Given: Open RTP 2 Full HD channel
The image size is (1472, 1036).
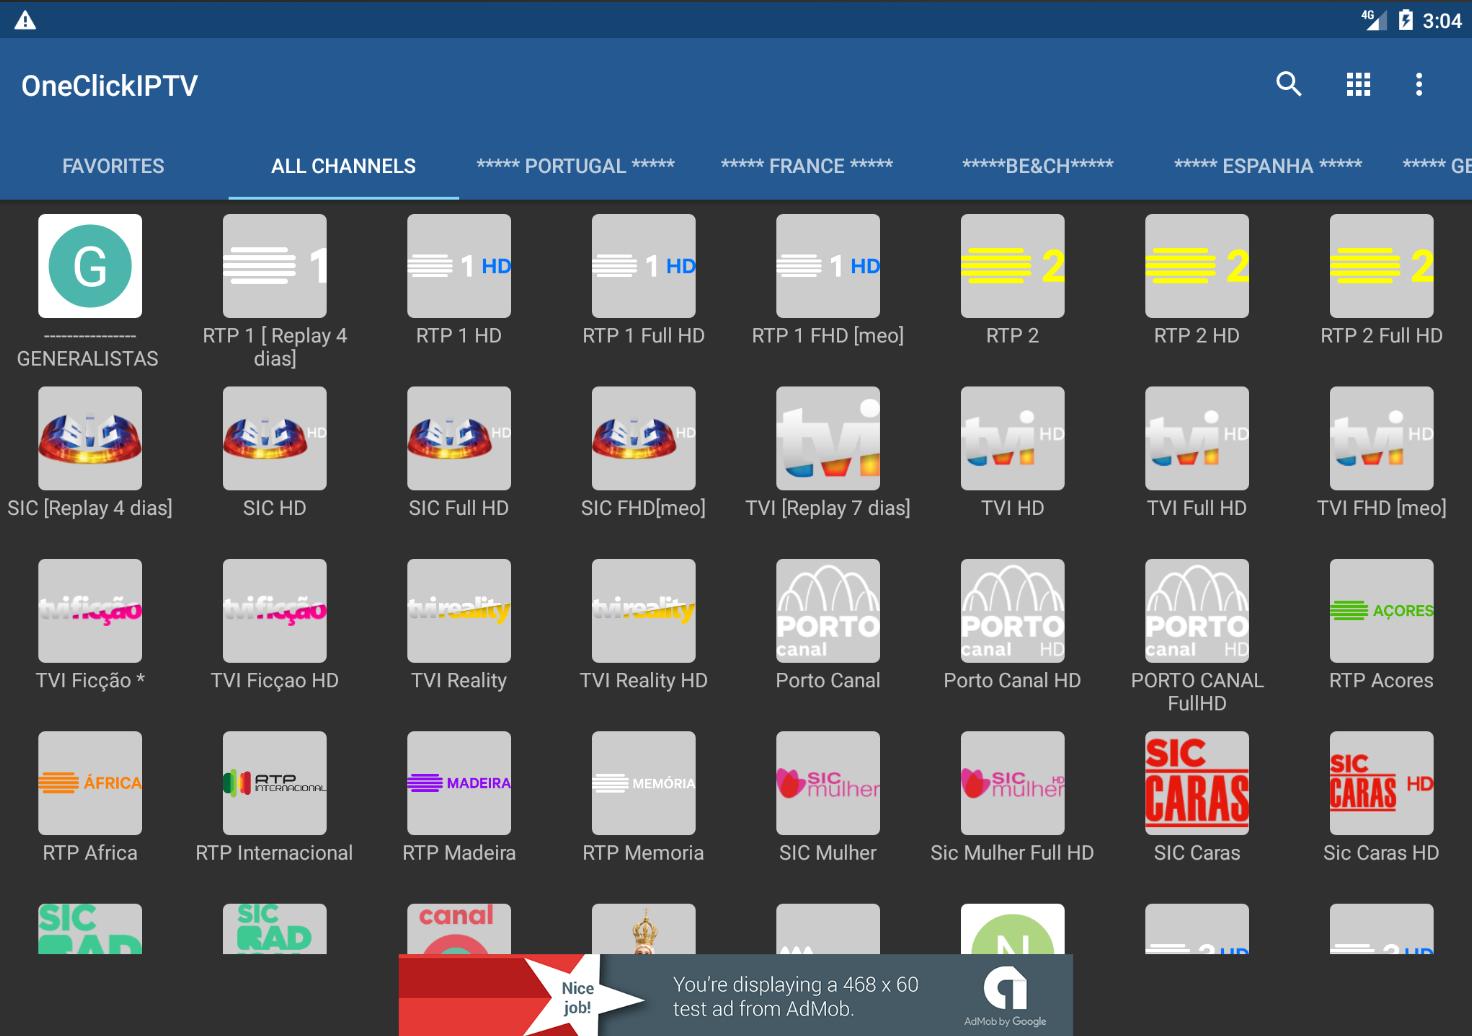Looking at the screenshot, I should [x=1382, y=266].
